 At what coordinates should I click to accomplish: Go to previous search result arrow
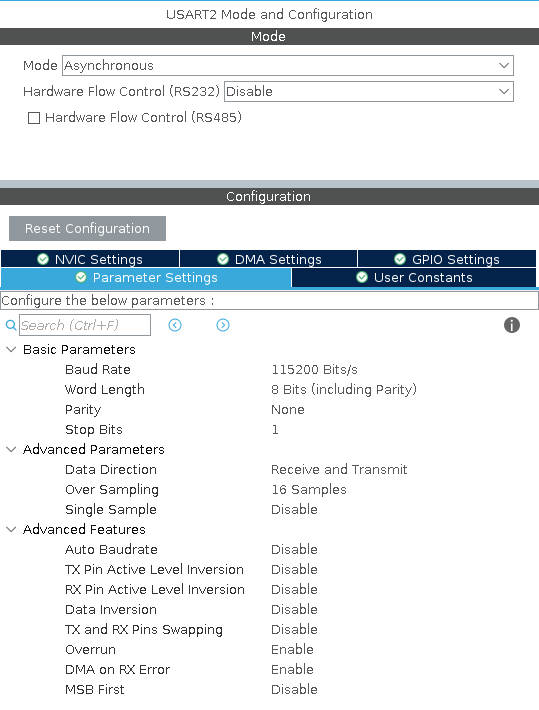pyautogui.click(x=175, y=325)
